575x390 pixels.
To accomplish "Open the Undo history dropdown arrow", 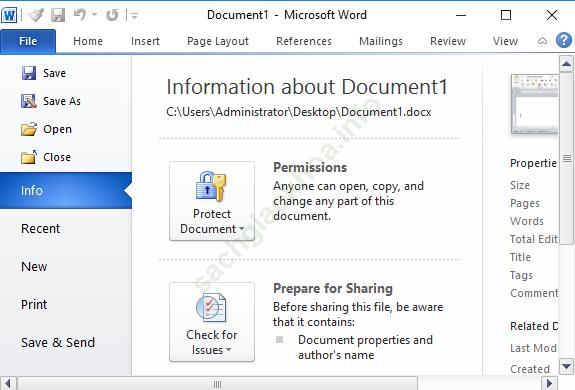I will (x=95, y=15).
